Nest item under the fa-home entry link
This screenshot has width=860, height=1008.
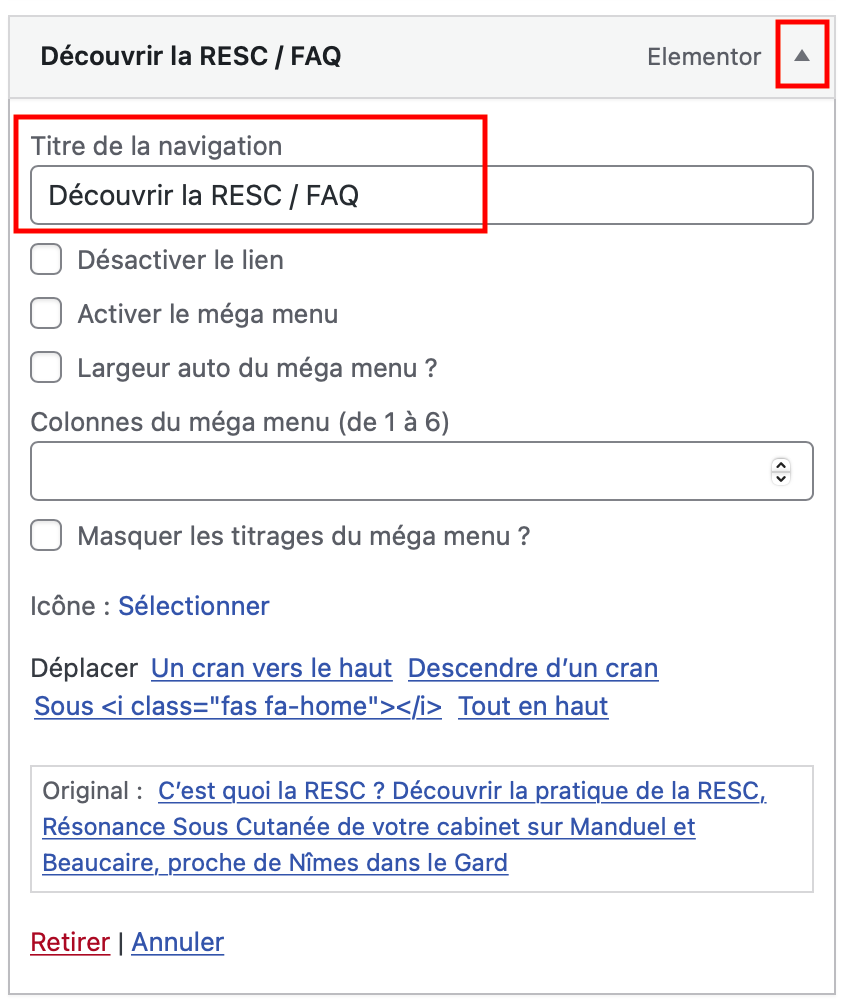tap(238, 706)
